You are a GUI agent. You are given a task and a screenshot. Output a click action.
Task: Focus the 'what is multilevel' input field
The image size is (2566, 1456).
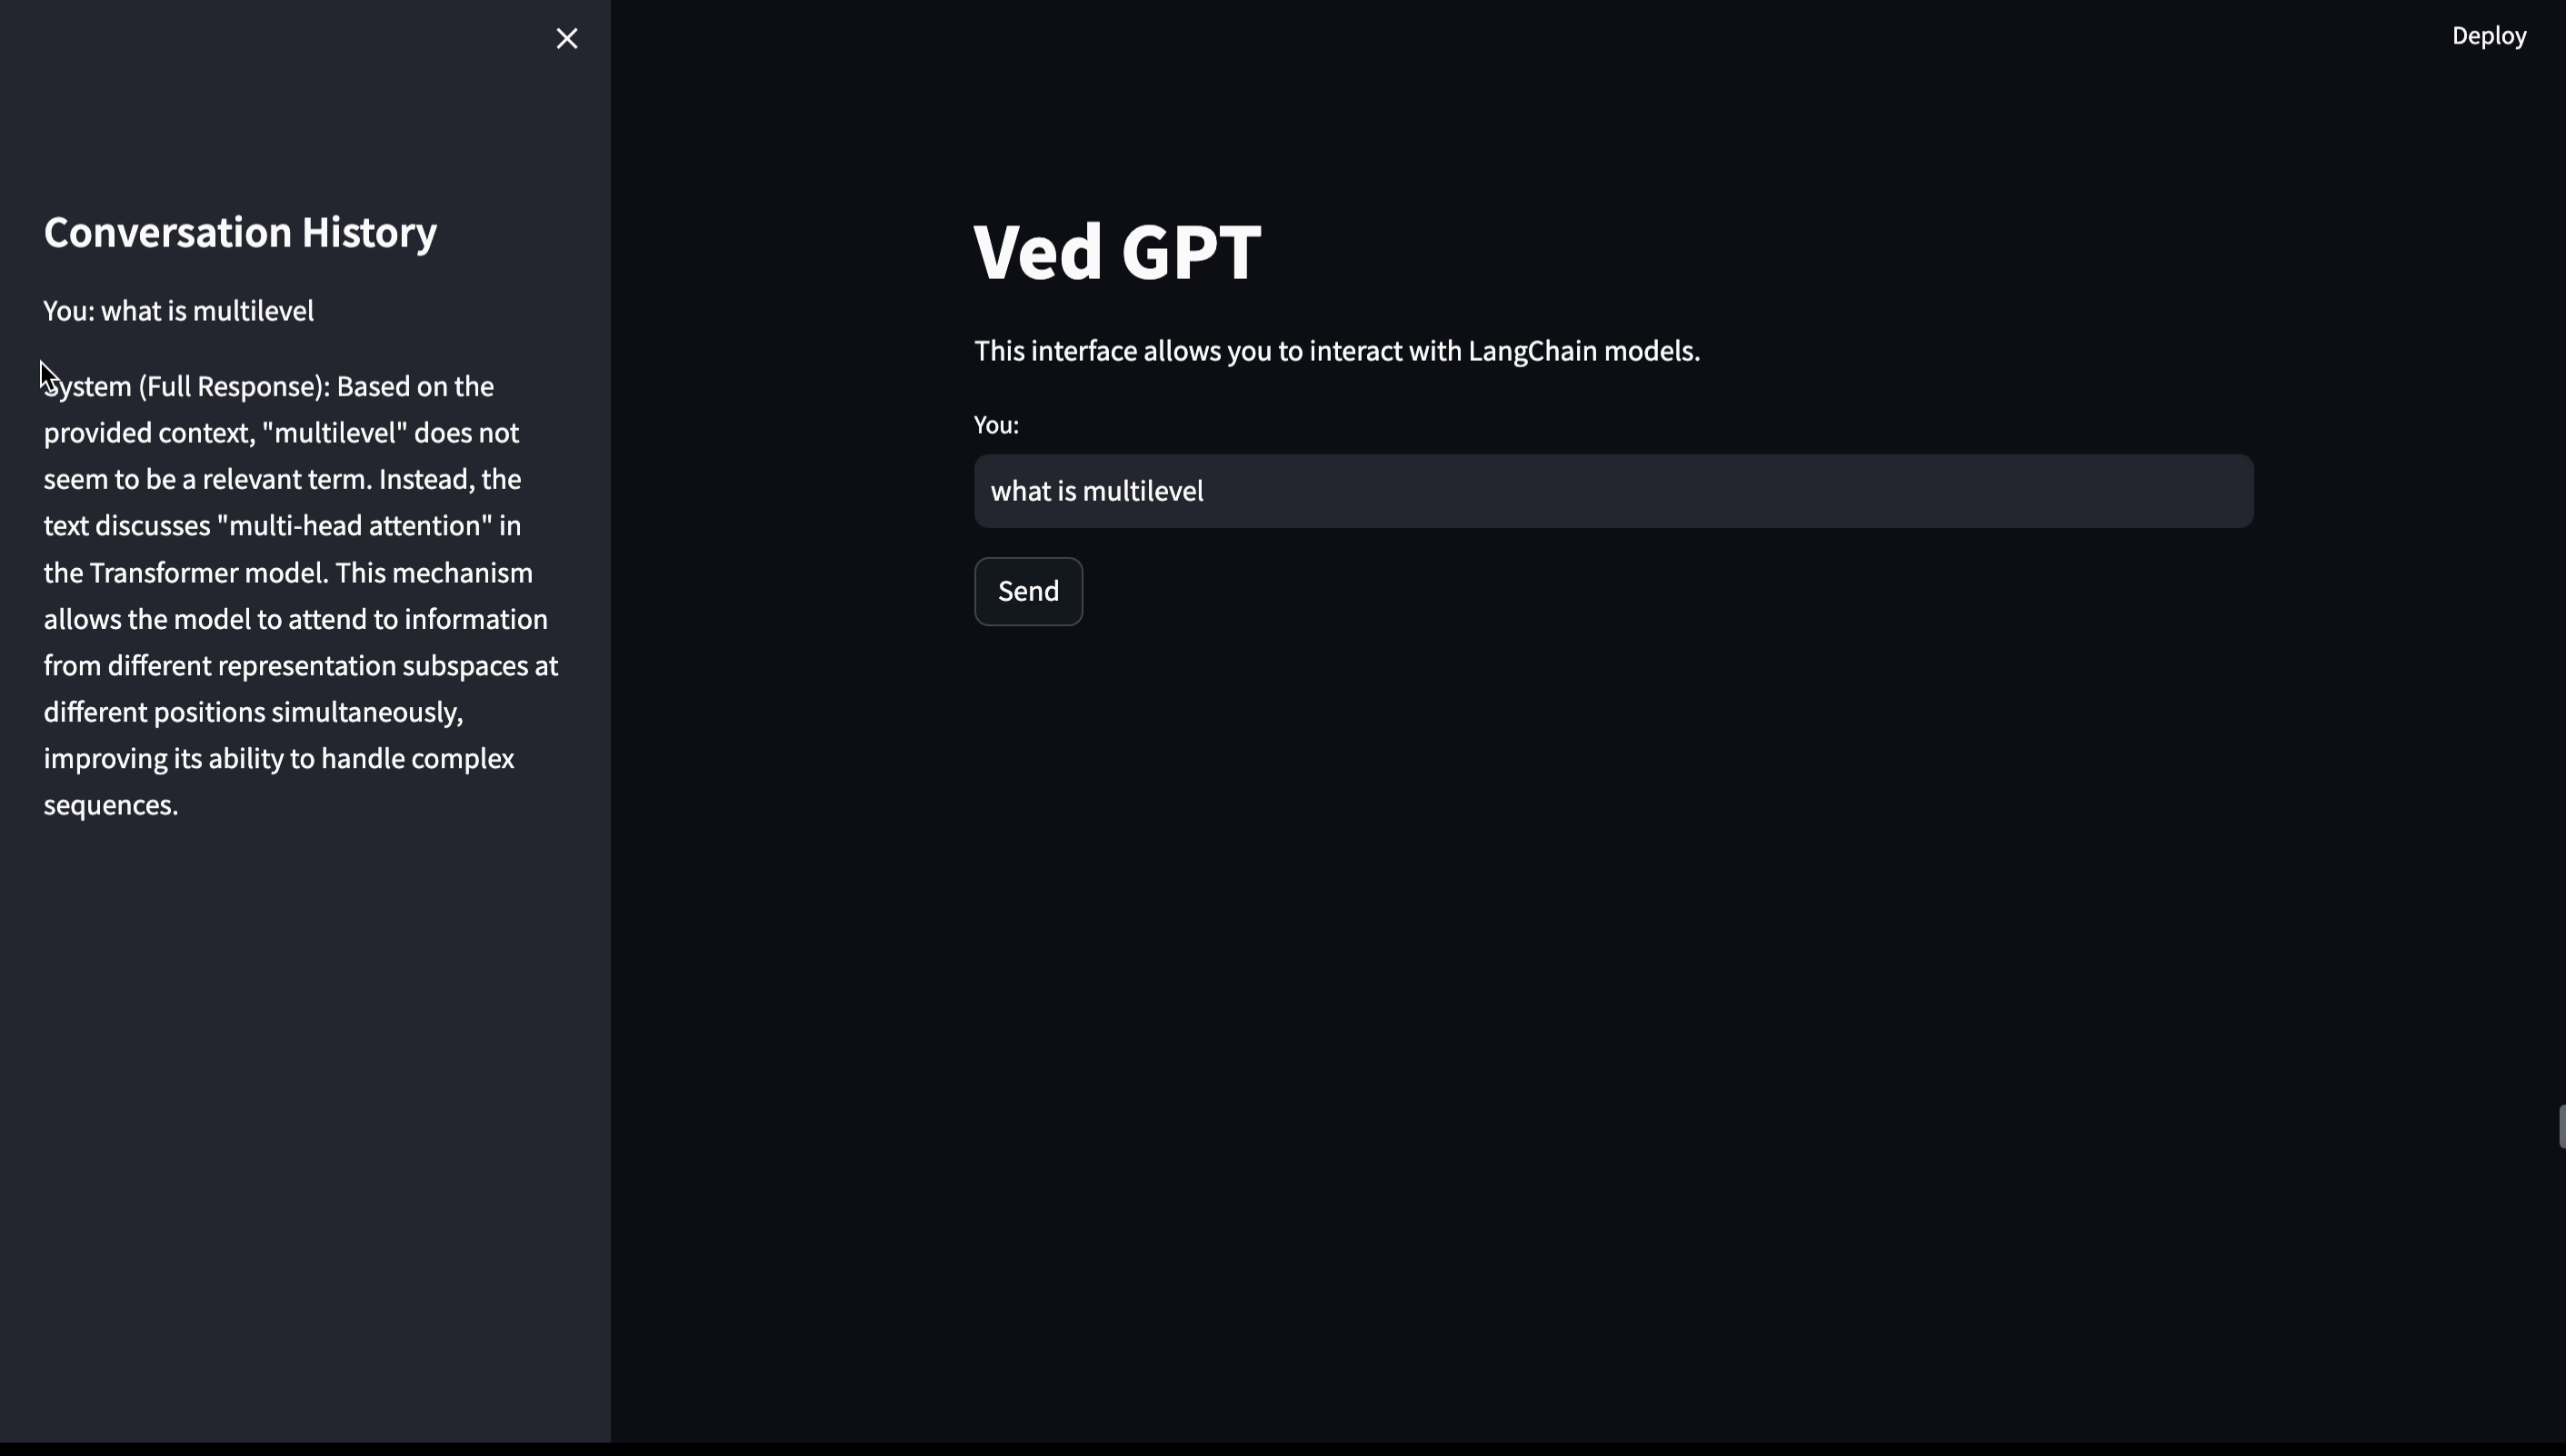point(1613,491)
